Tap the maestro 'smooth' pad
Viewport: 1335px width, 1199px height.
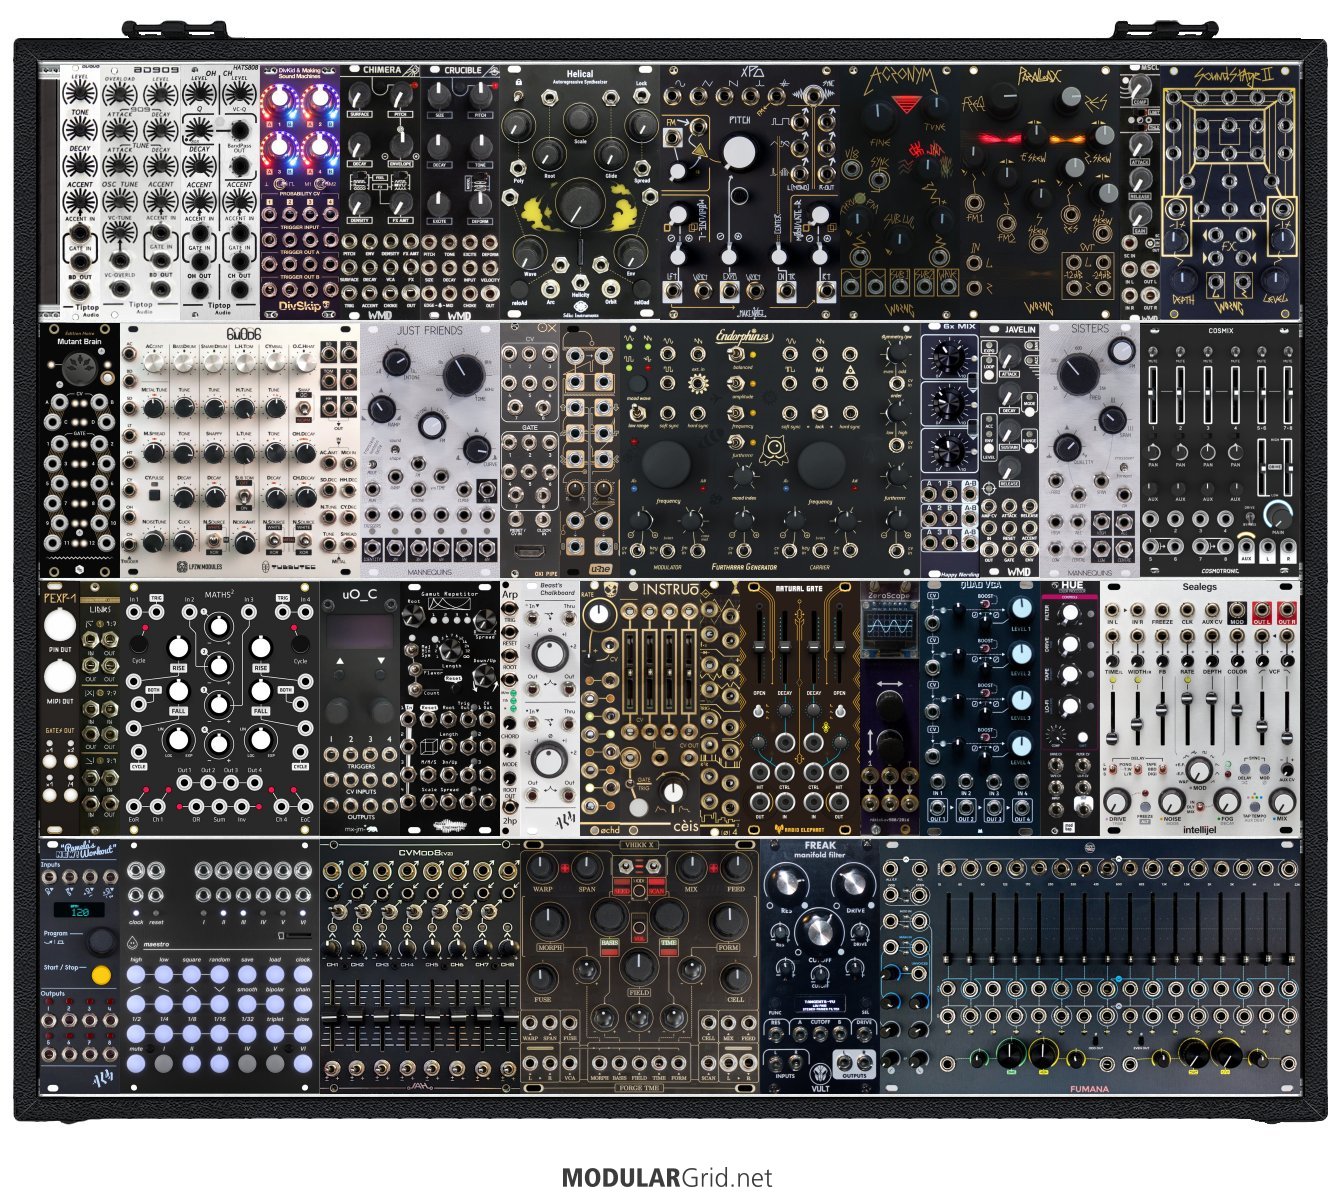248,1005
